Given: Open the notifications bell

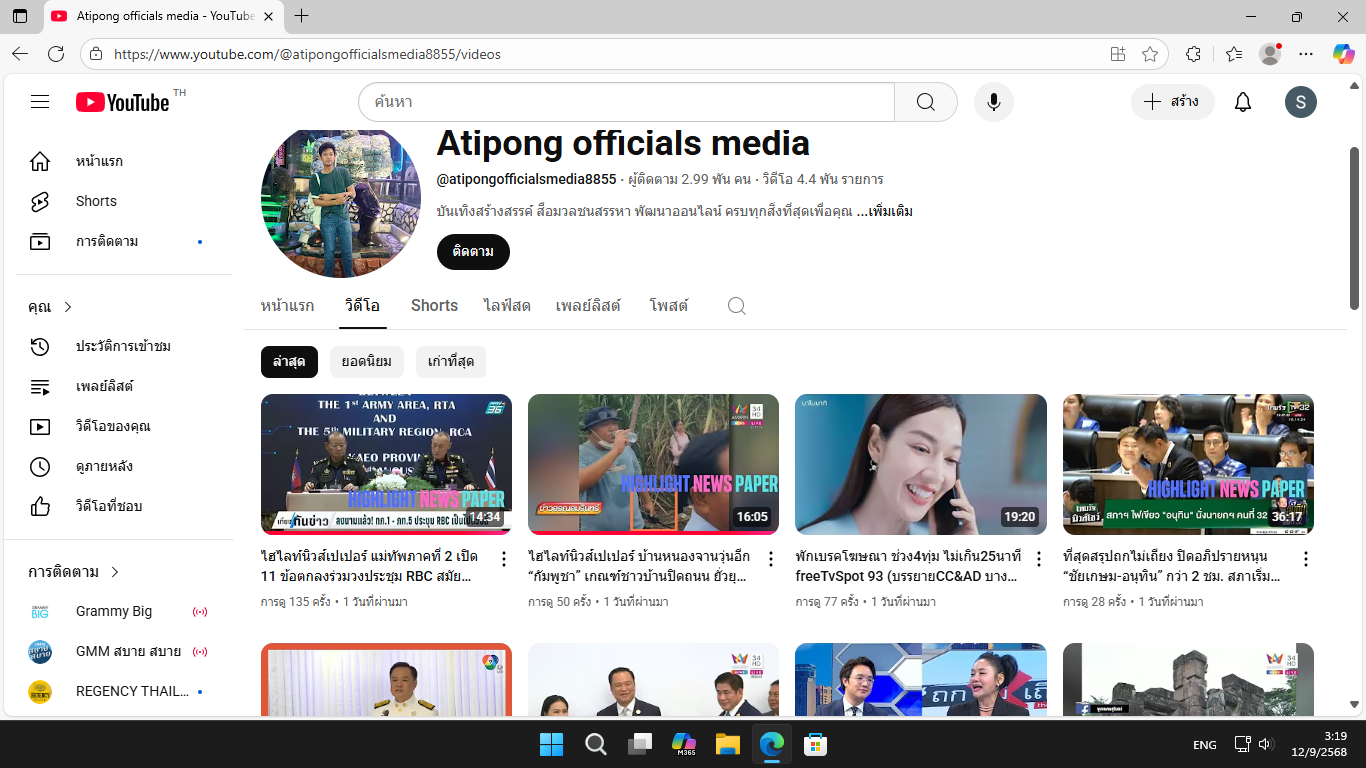Looking at the screenshot, I should (x=1243, y=102).
